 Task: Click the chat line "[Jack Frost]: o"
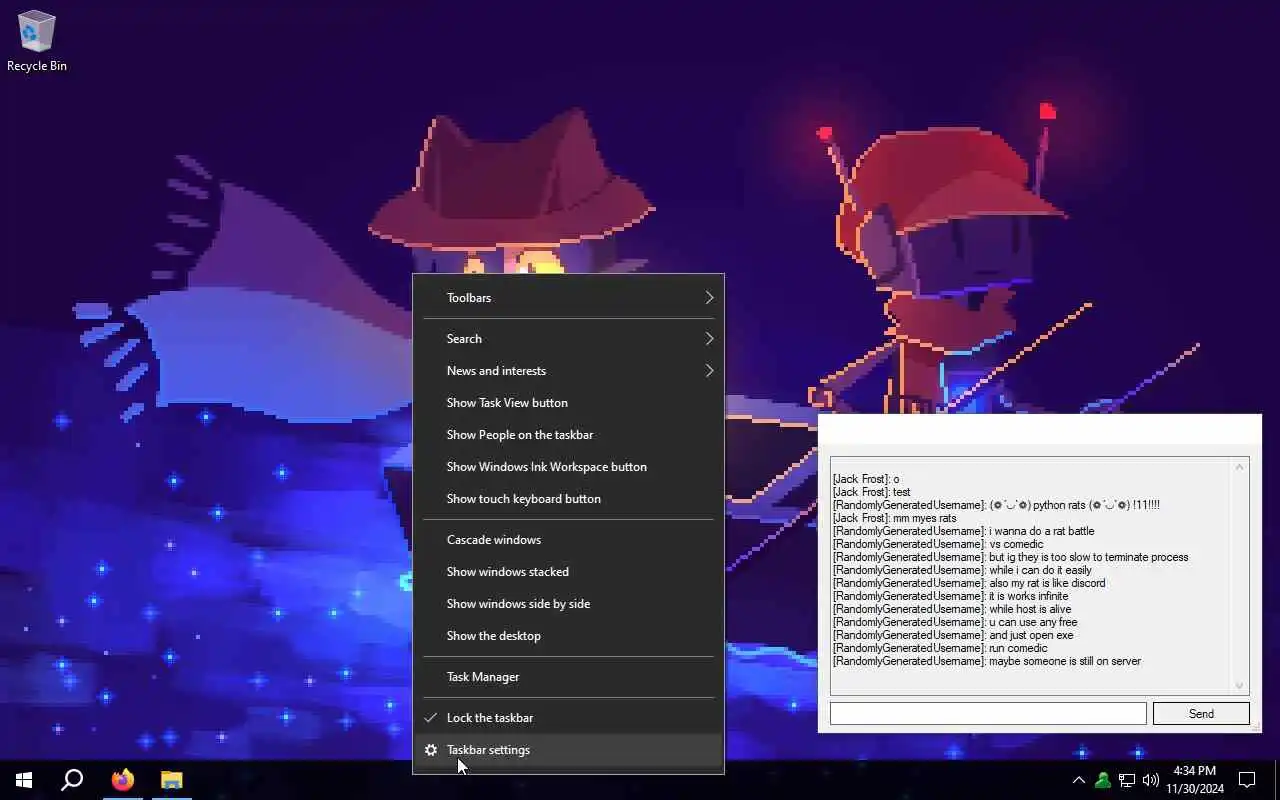pyautogui.click(x=865, y=479)
